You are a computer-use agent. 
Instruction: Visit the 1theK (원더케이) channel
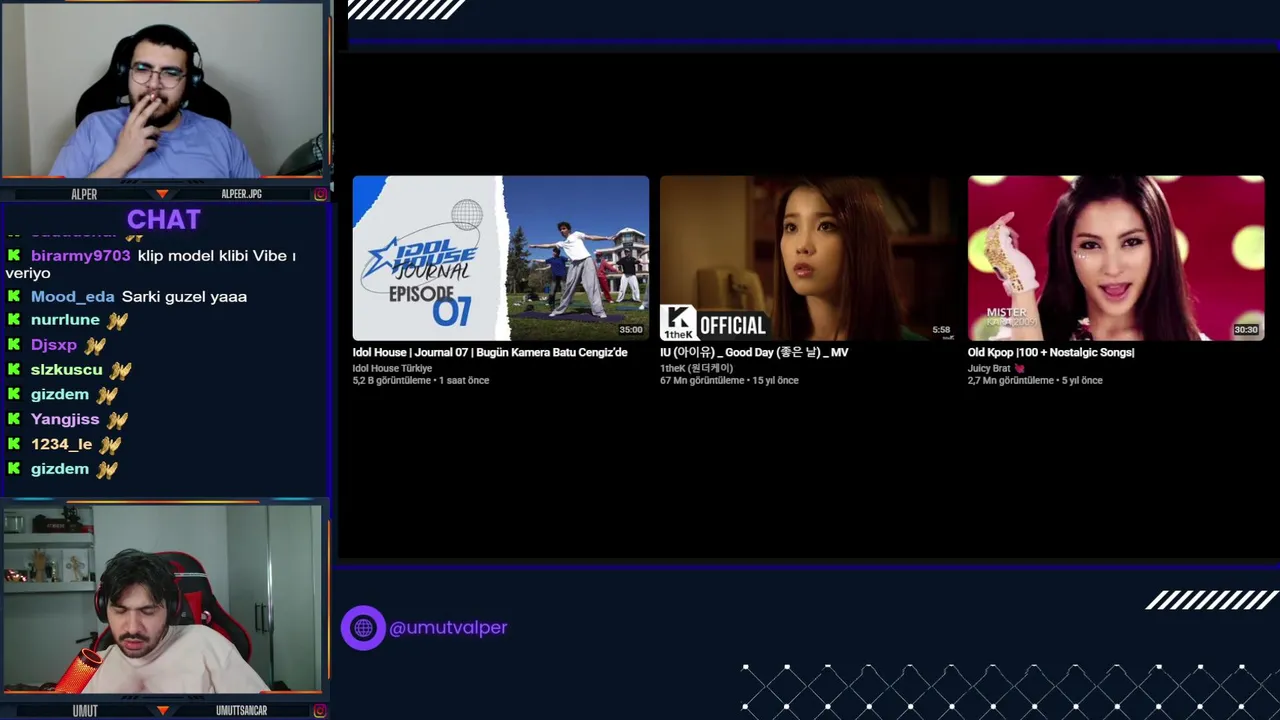coord(697,368)
